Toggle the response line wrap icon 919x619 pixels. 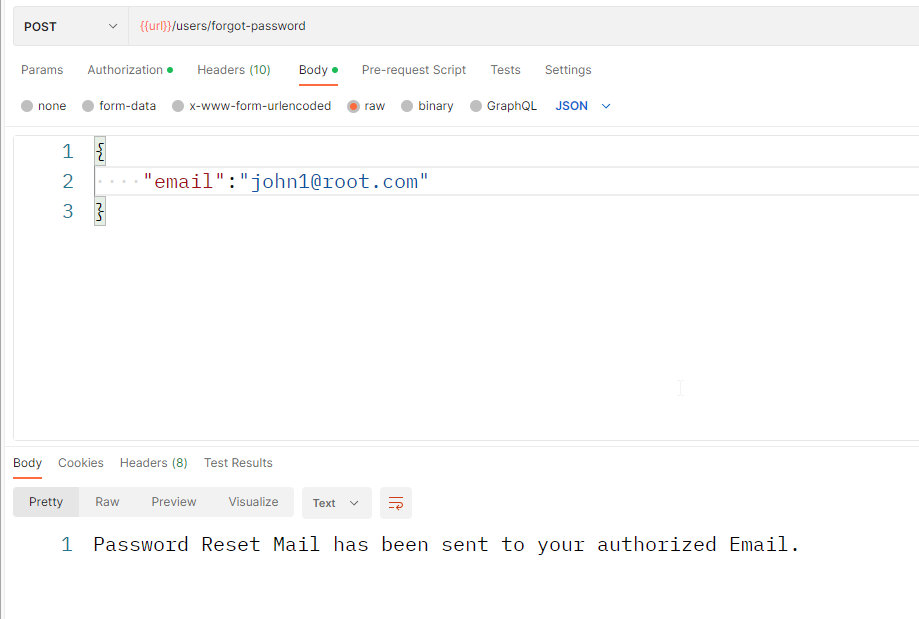pyautogui.click(x=396, y=503)
